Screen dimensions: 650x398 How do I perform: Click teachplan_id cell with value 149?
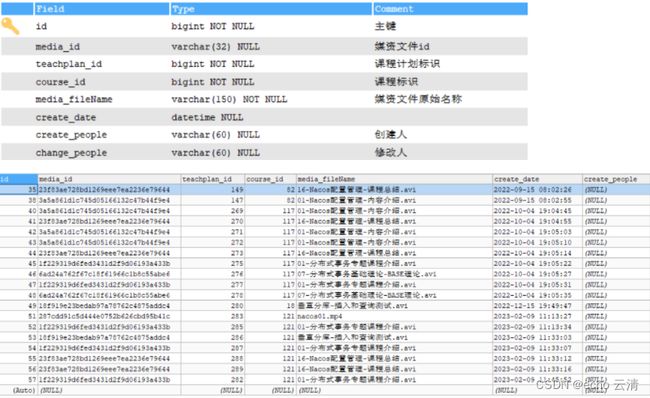point(213,189)
